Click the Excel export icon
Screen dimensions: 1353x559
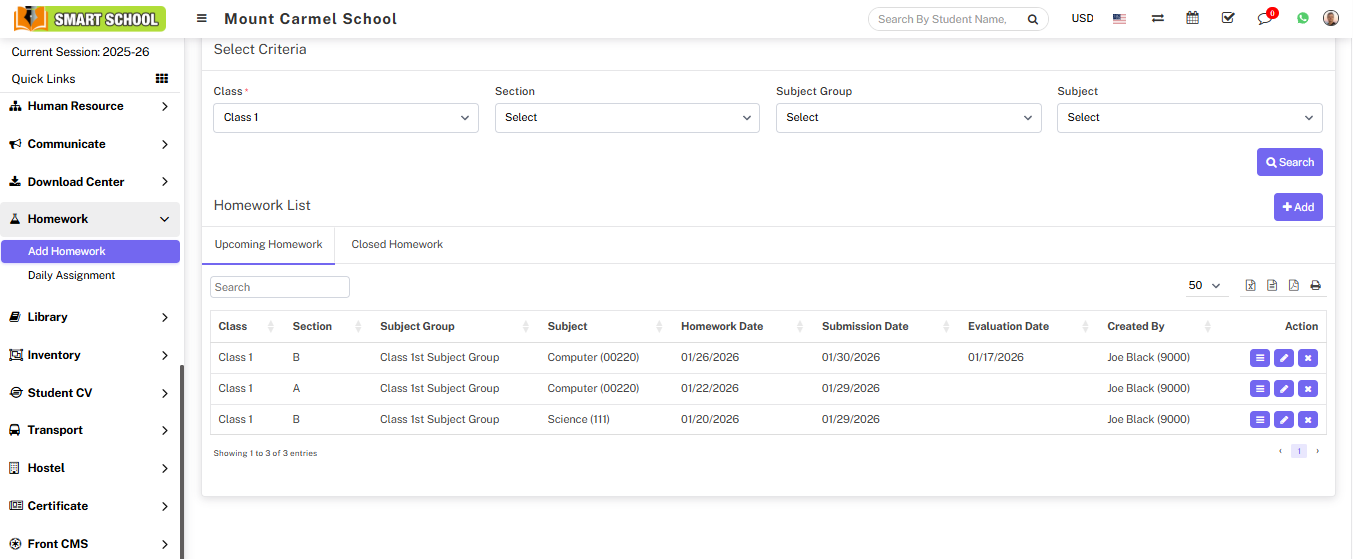tap(1250, 286)
